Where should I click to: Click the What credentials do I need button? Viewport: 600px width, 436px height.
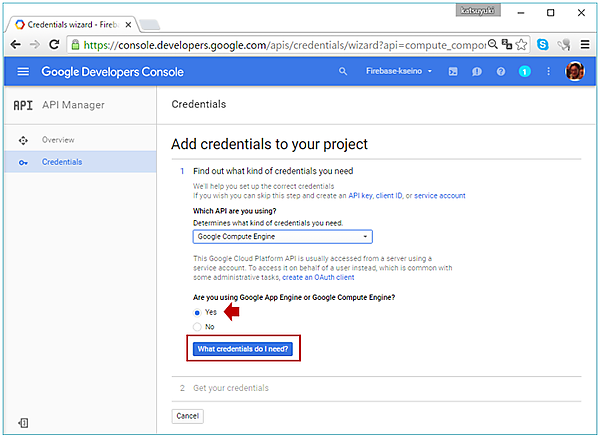coord(243,349)
